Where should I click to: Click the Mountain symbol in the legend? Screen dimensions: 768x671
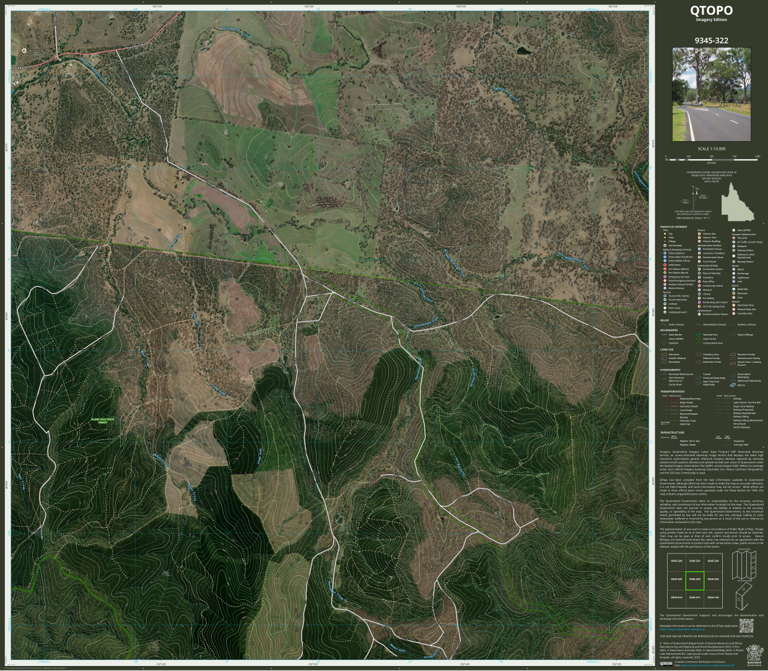[x=734, y=293]
